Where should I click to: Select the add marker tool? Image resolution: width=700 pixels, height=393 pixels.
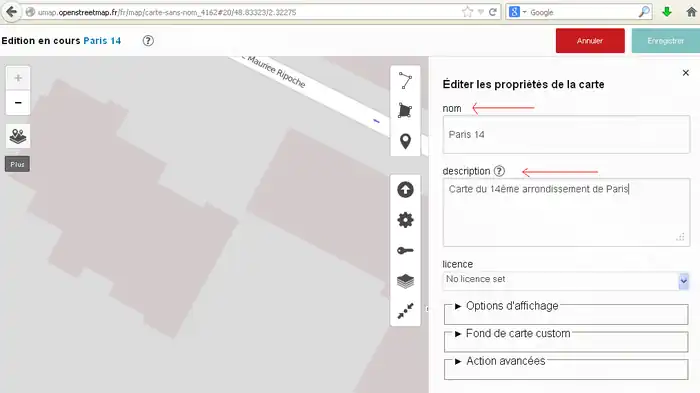point(405,141)
